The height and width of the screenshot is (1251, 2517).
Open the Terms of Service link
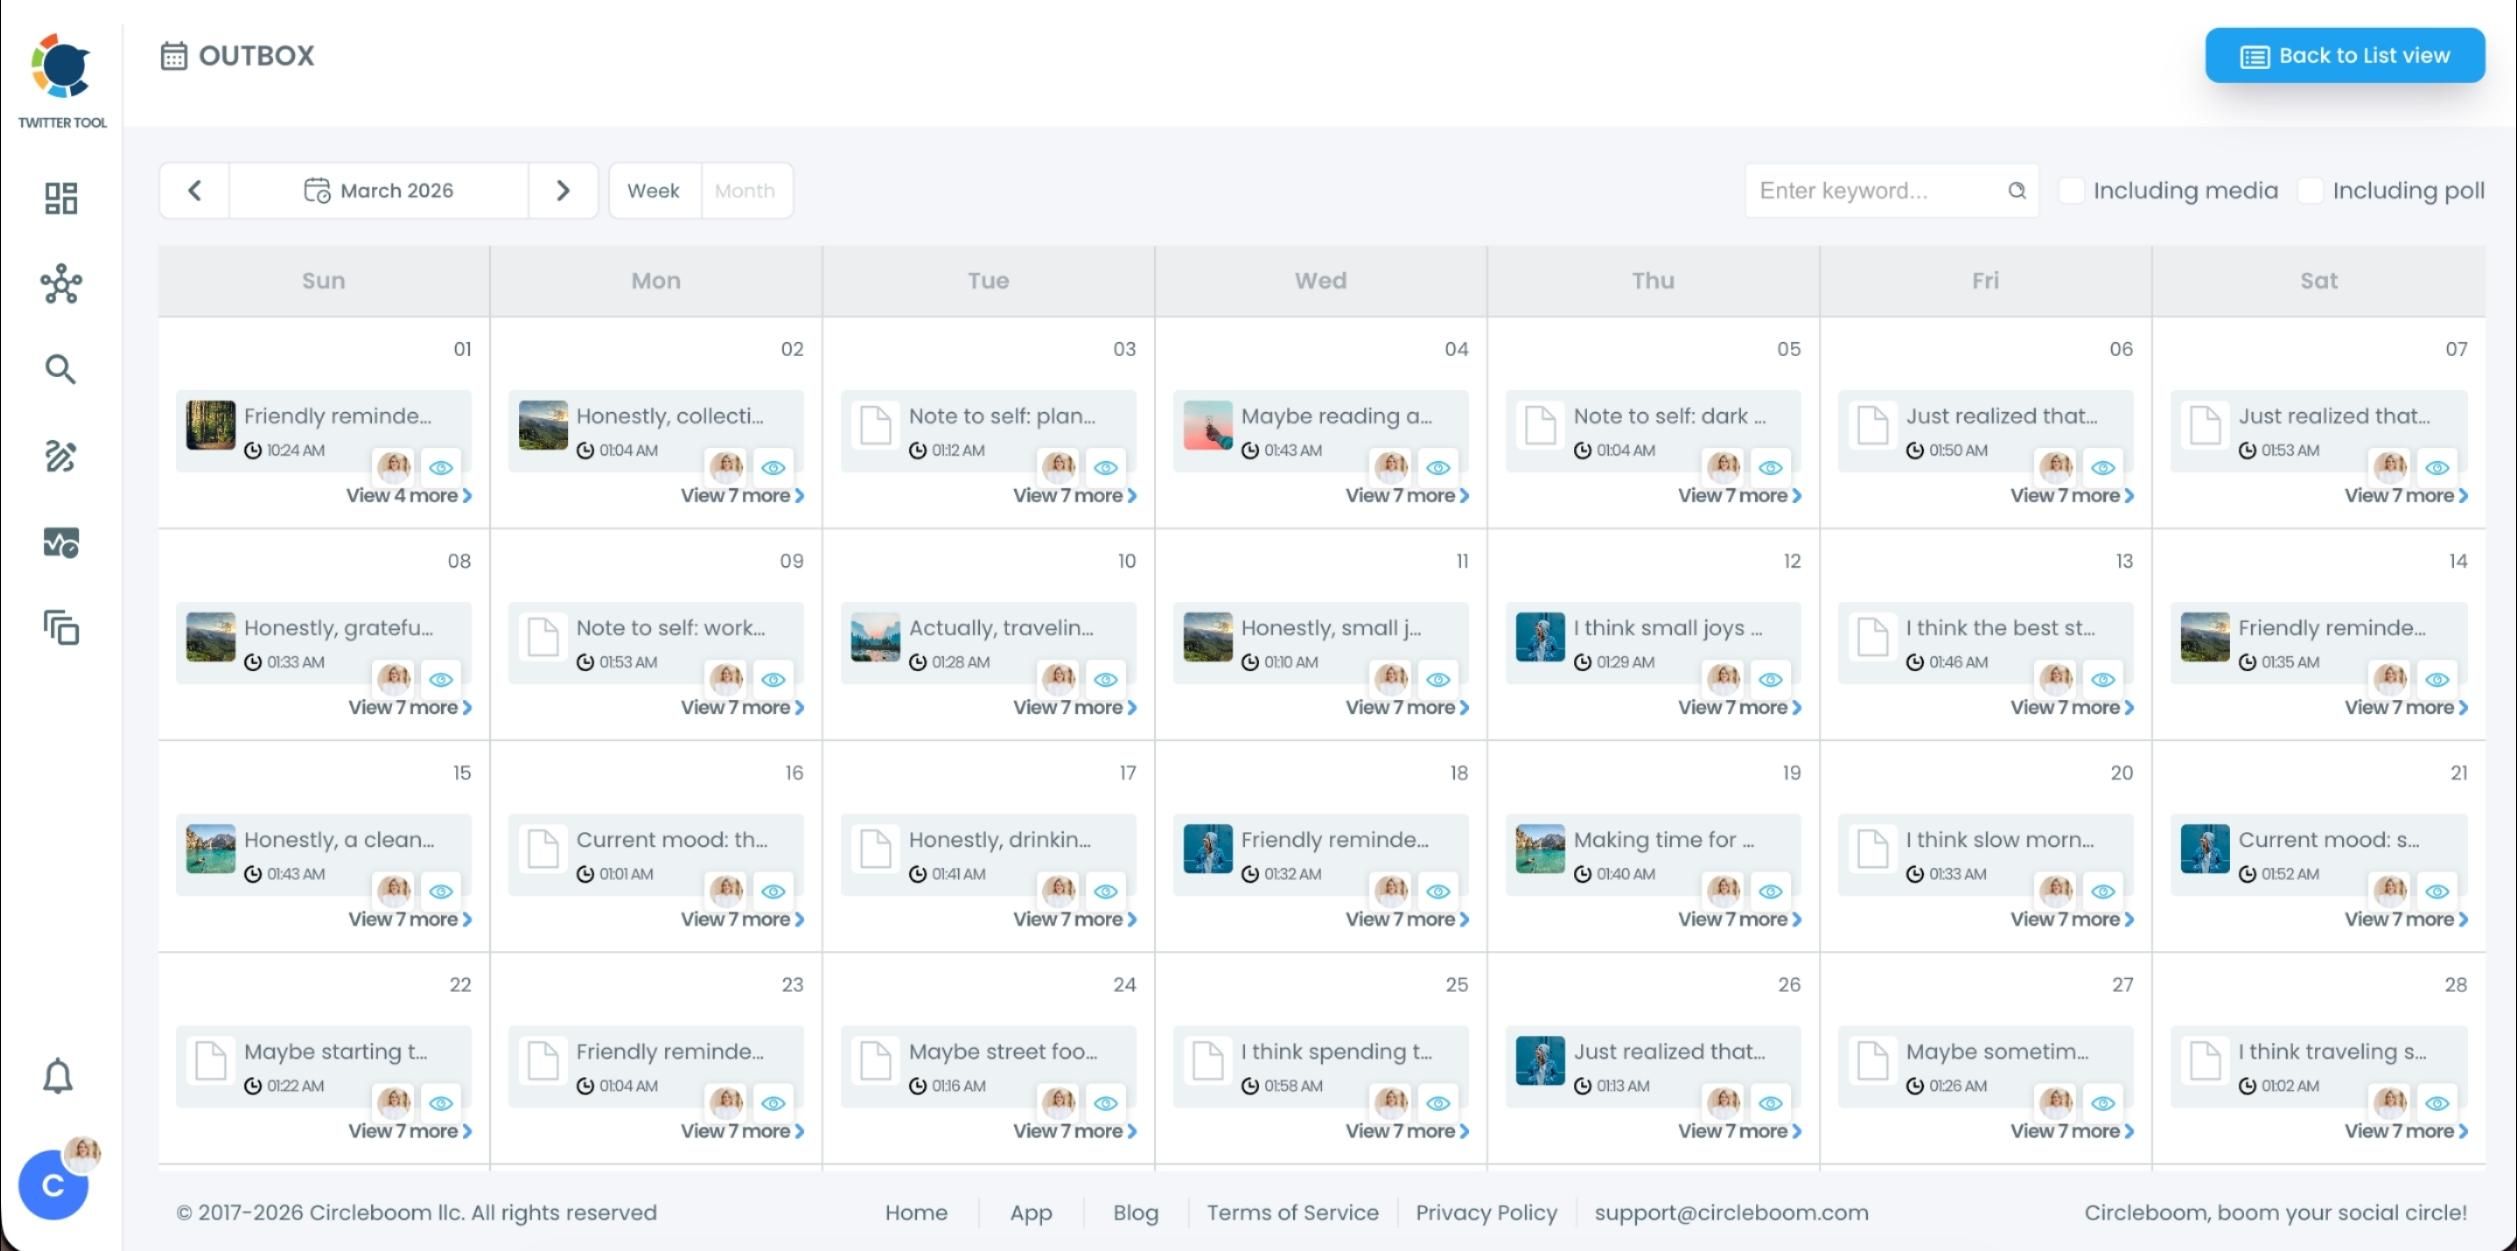[x=1292, y=1212]
